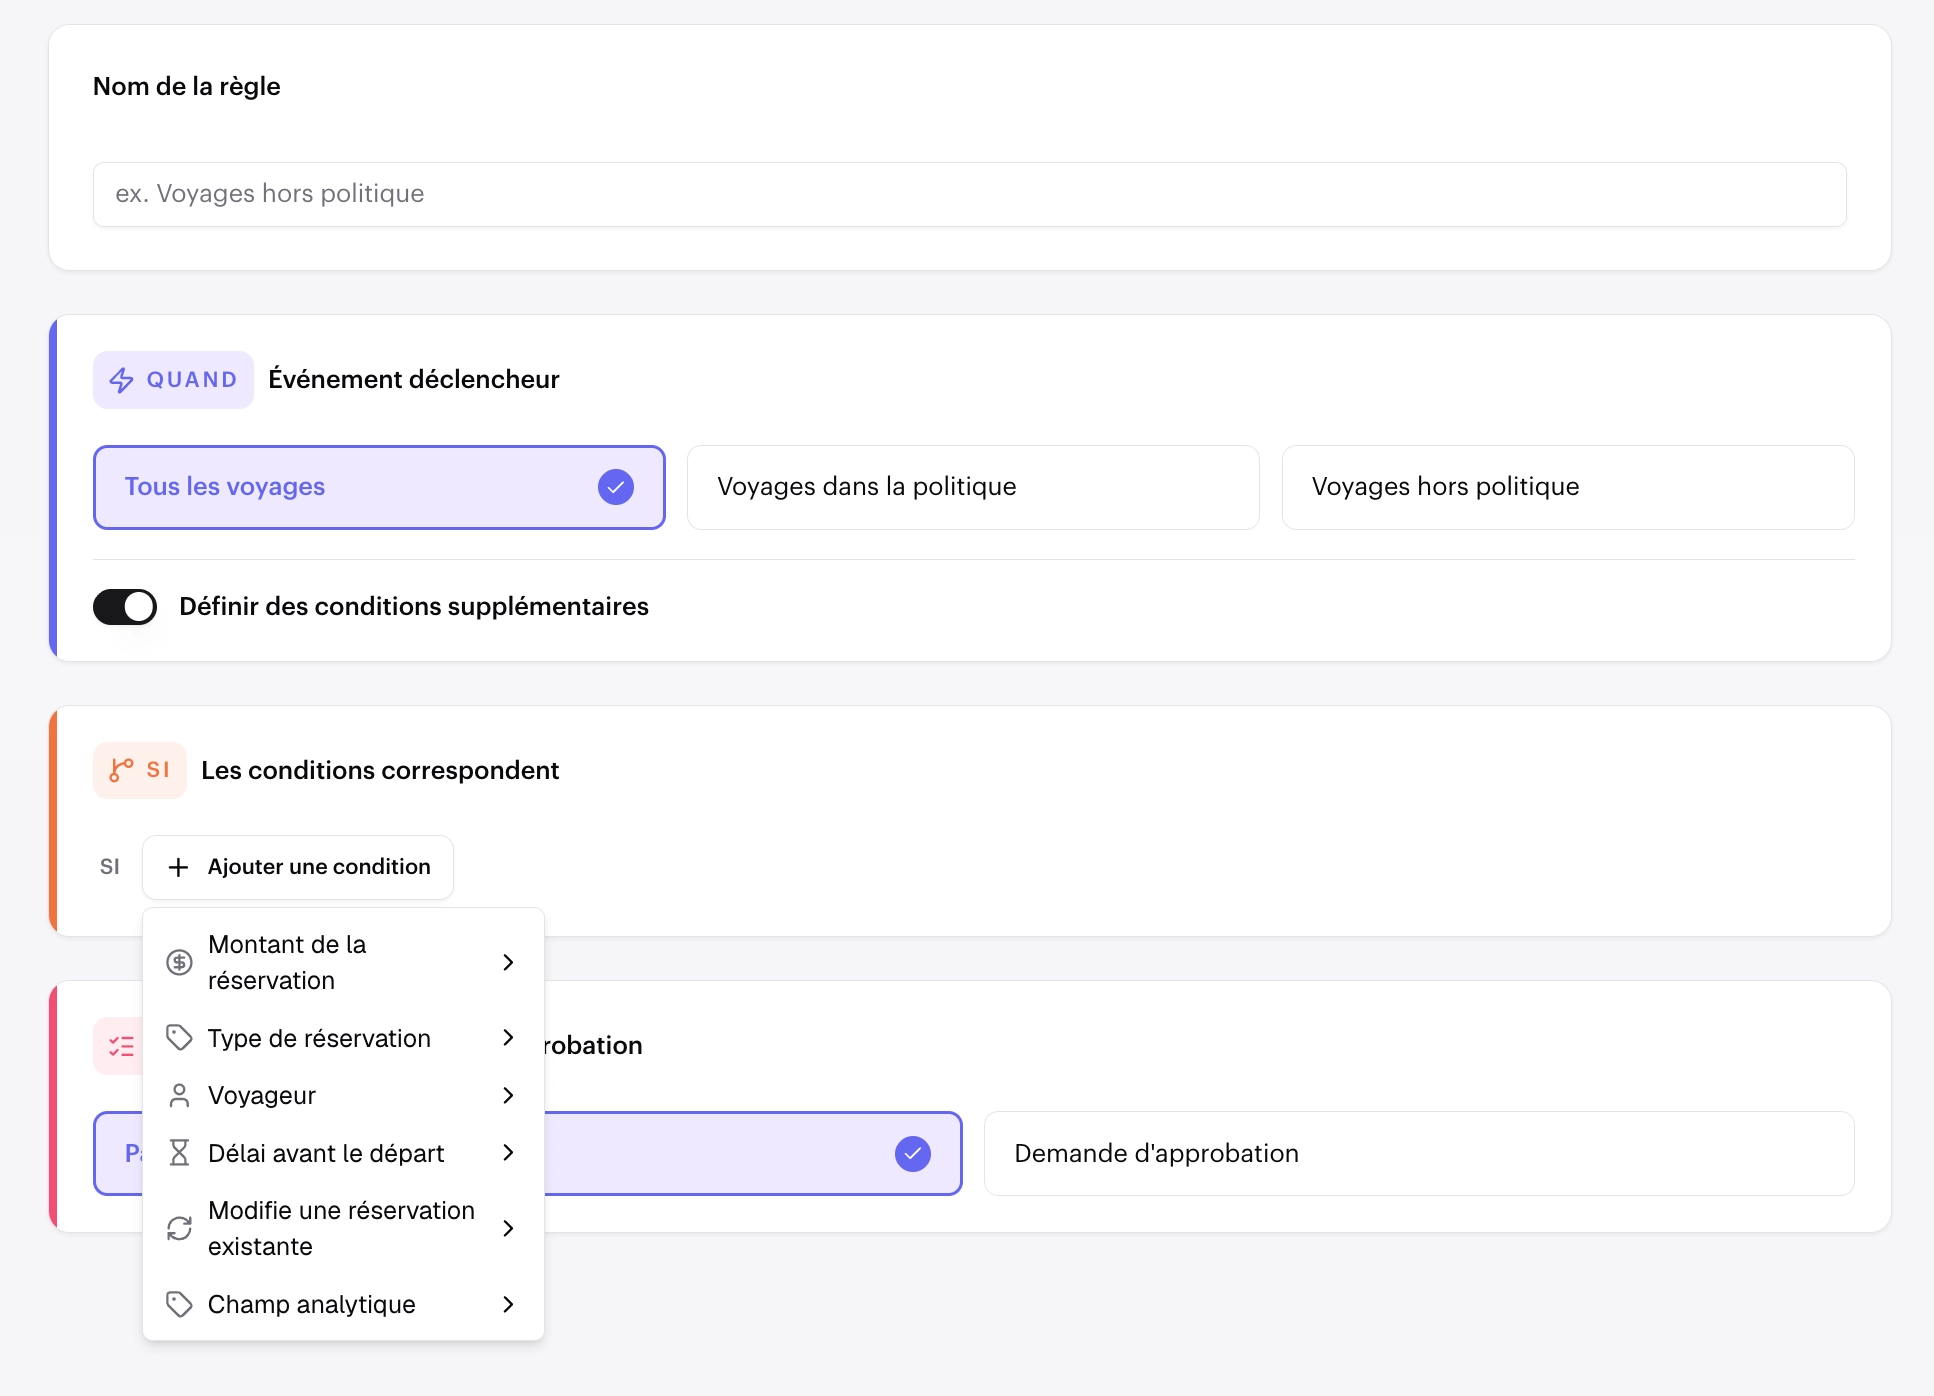Pick Délai avant le départ menu item
This screenshot has height=1396, width=1934.
click(343, 1153)
